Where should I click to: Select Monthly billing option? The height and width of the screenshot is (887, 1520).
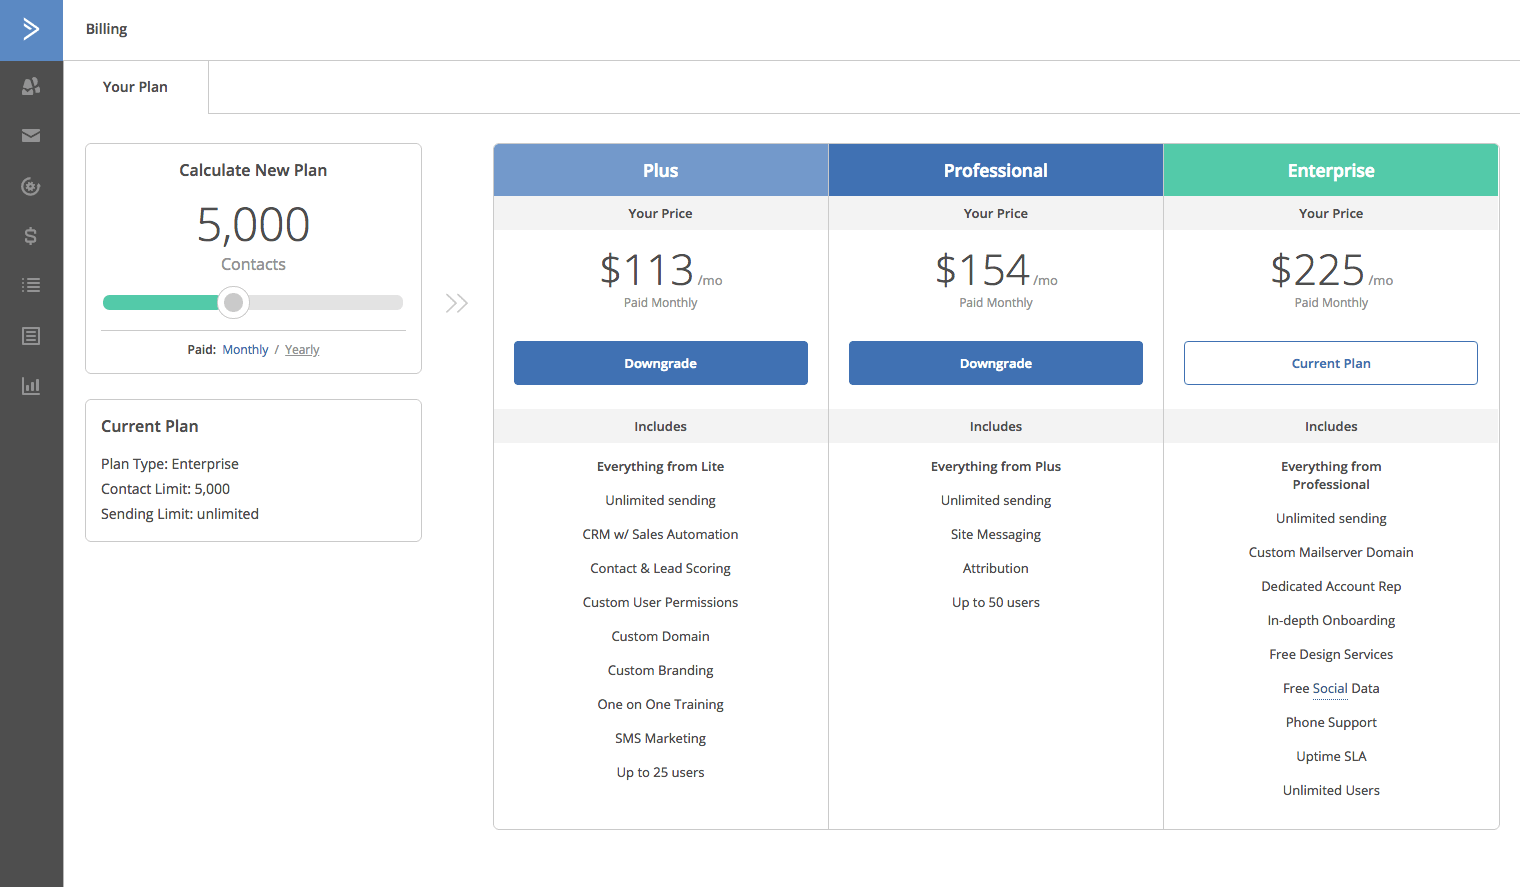pyautogui.click(x=245, y=350)
